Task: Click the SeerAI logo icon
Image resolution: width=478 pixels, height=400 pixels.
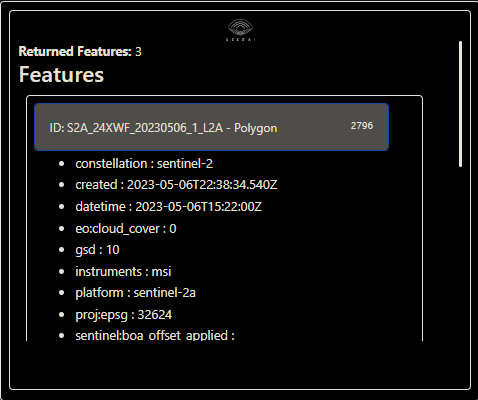Action: click(x=240, y=30)
